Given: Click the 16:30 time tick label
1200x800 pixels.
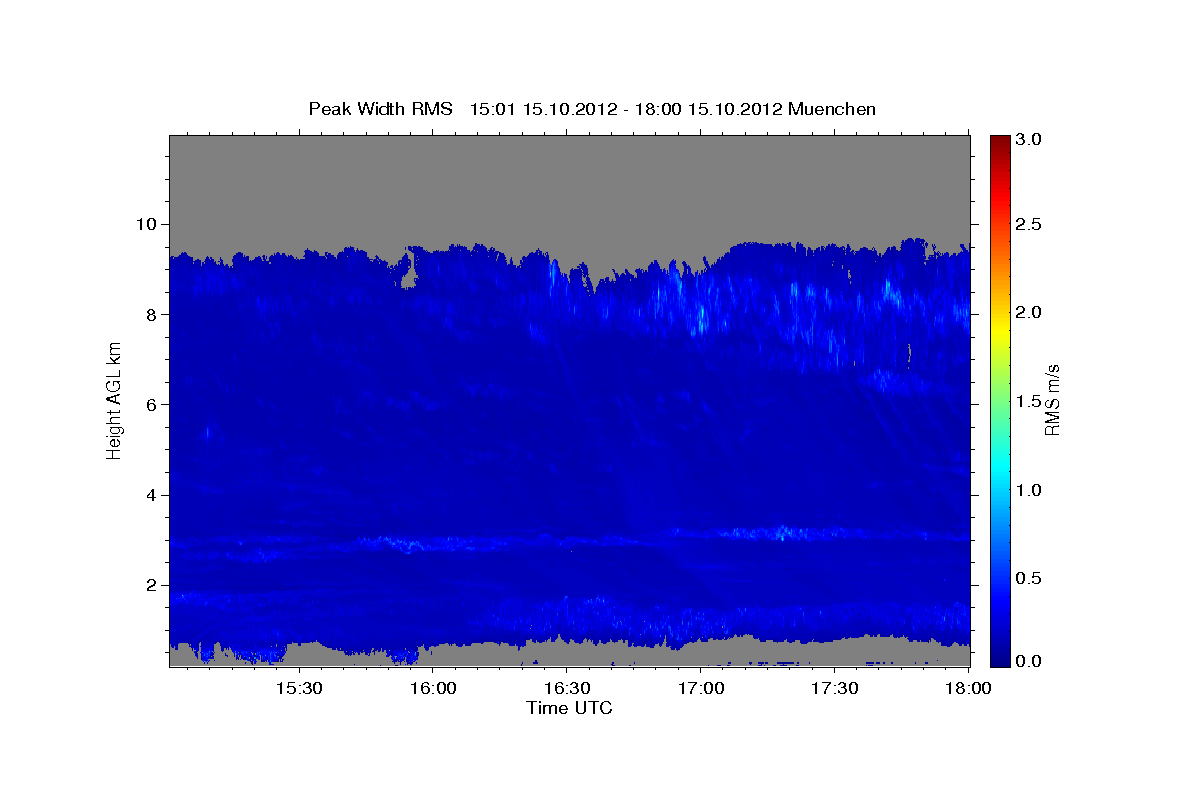Looking at the screenshot, I should [x=567, y=689].
